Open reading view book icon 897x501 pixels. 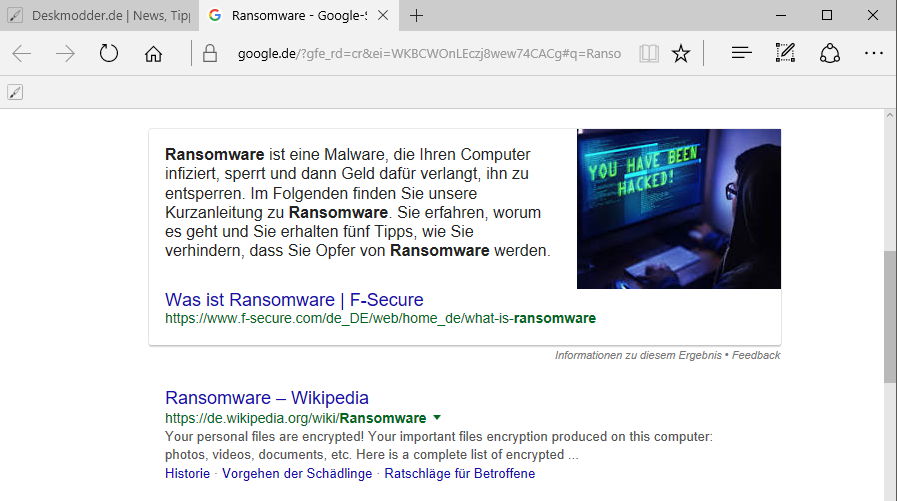pos(649,54)
